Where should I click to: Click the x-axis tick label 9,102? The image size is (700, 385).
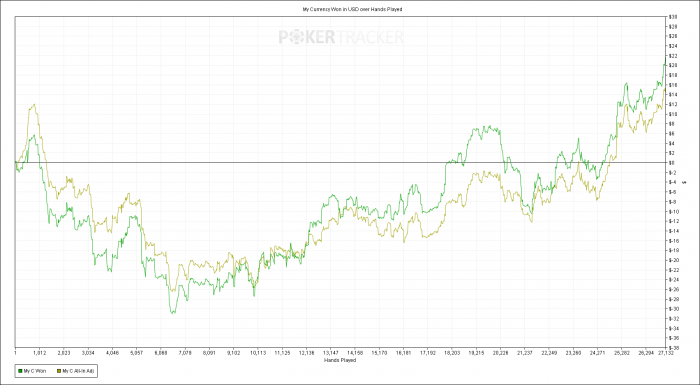(234, 352)
